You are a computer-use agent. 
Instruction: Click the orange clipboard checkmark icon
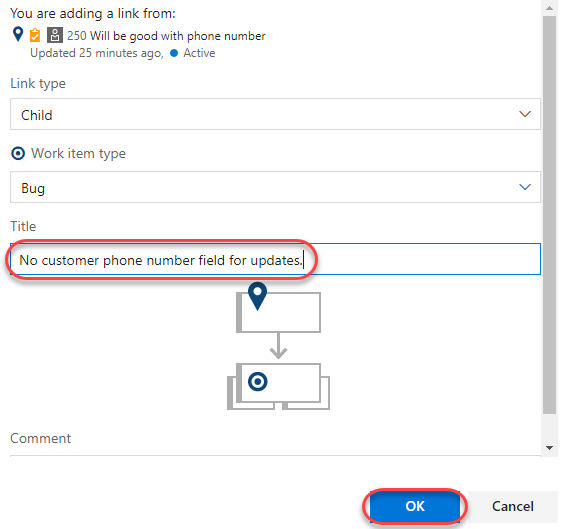click(35, 35)
